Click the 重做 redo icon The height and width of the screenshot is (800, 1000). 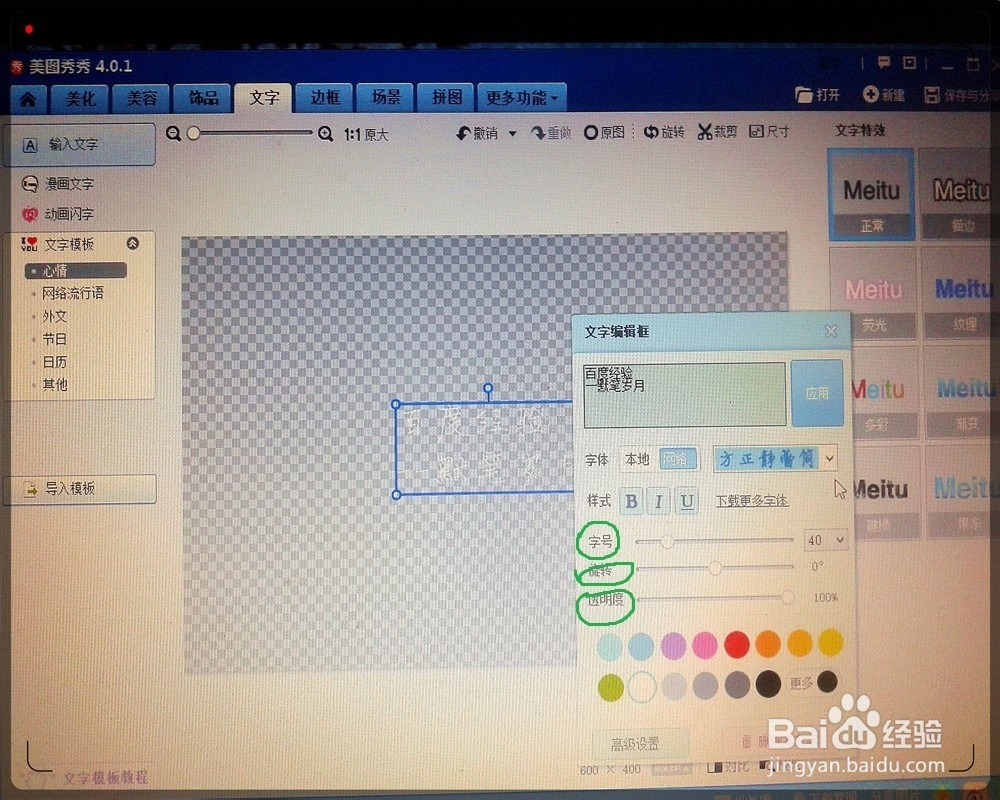[x=538, y=133]
